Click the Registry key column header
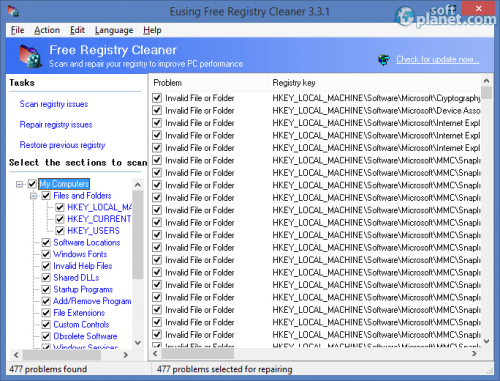 [x=375, y=83]
